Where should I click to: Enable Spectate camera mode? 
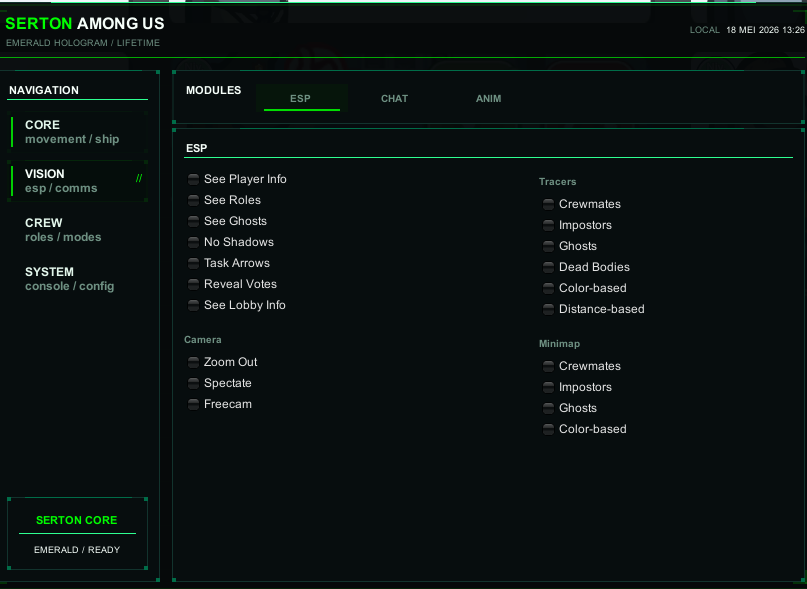tap(194, 384)
